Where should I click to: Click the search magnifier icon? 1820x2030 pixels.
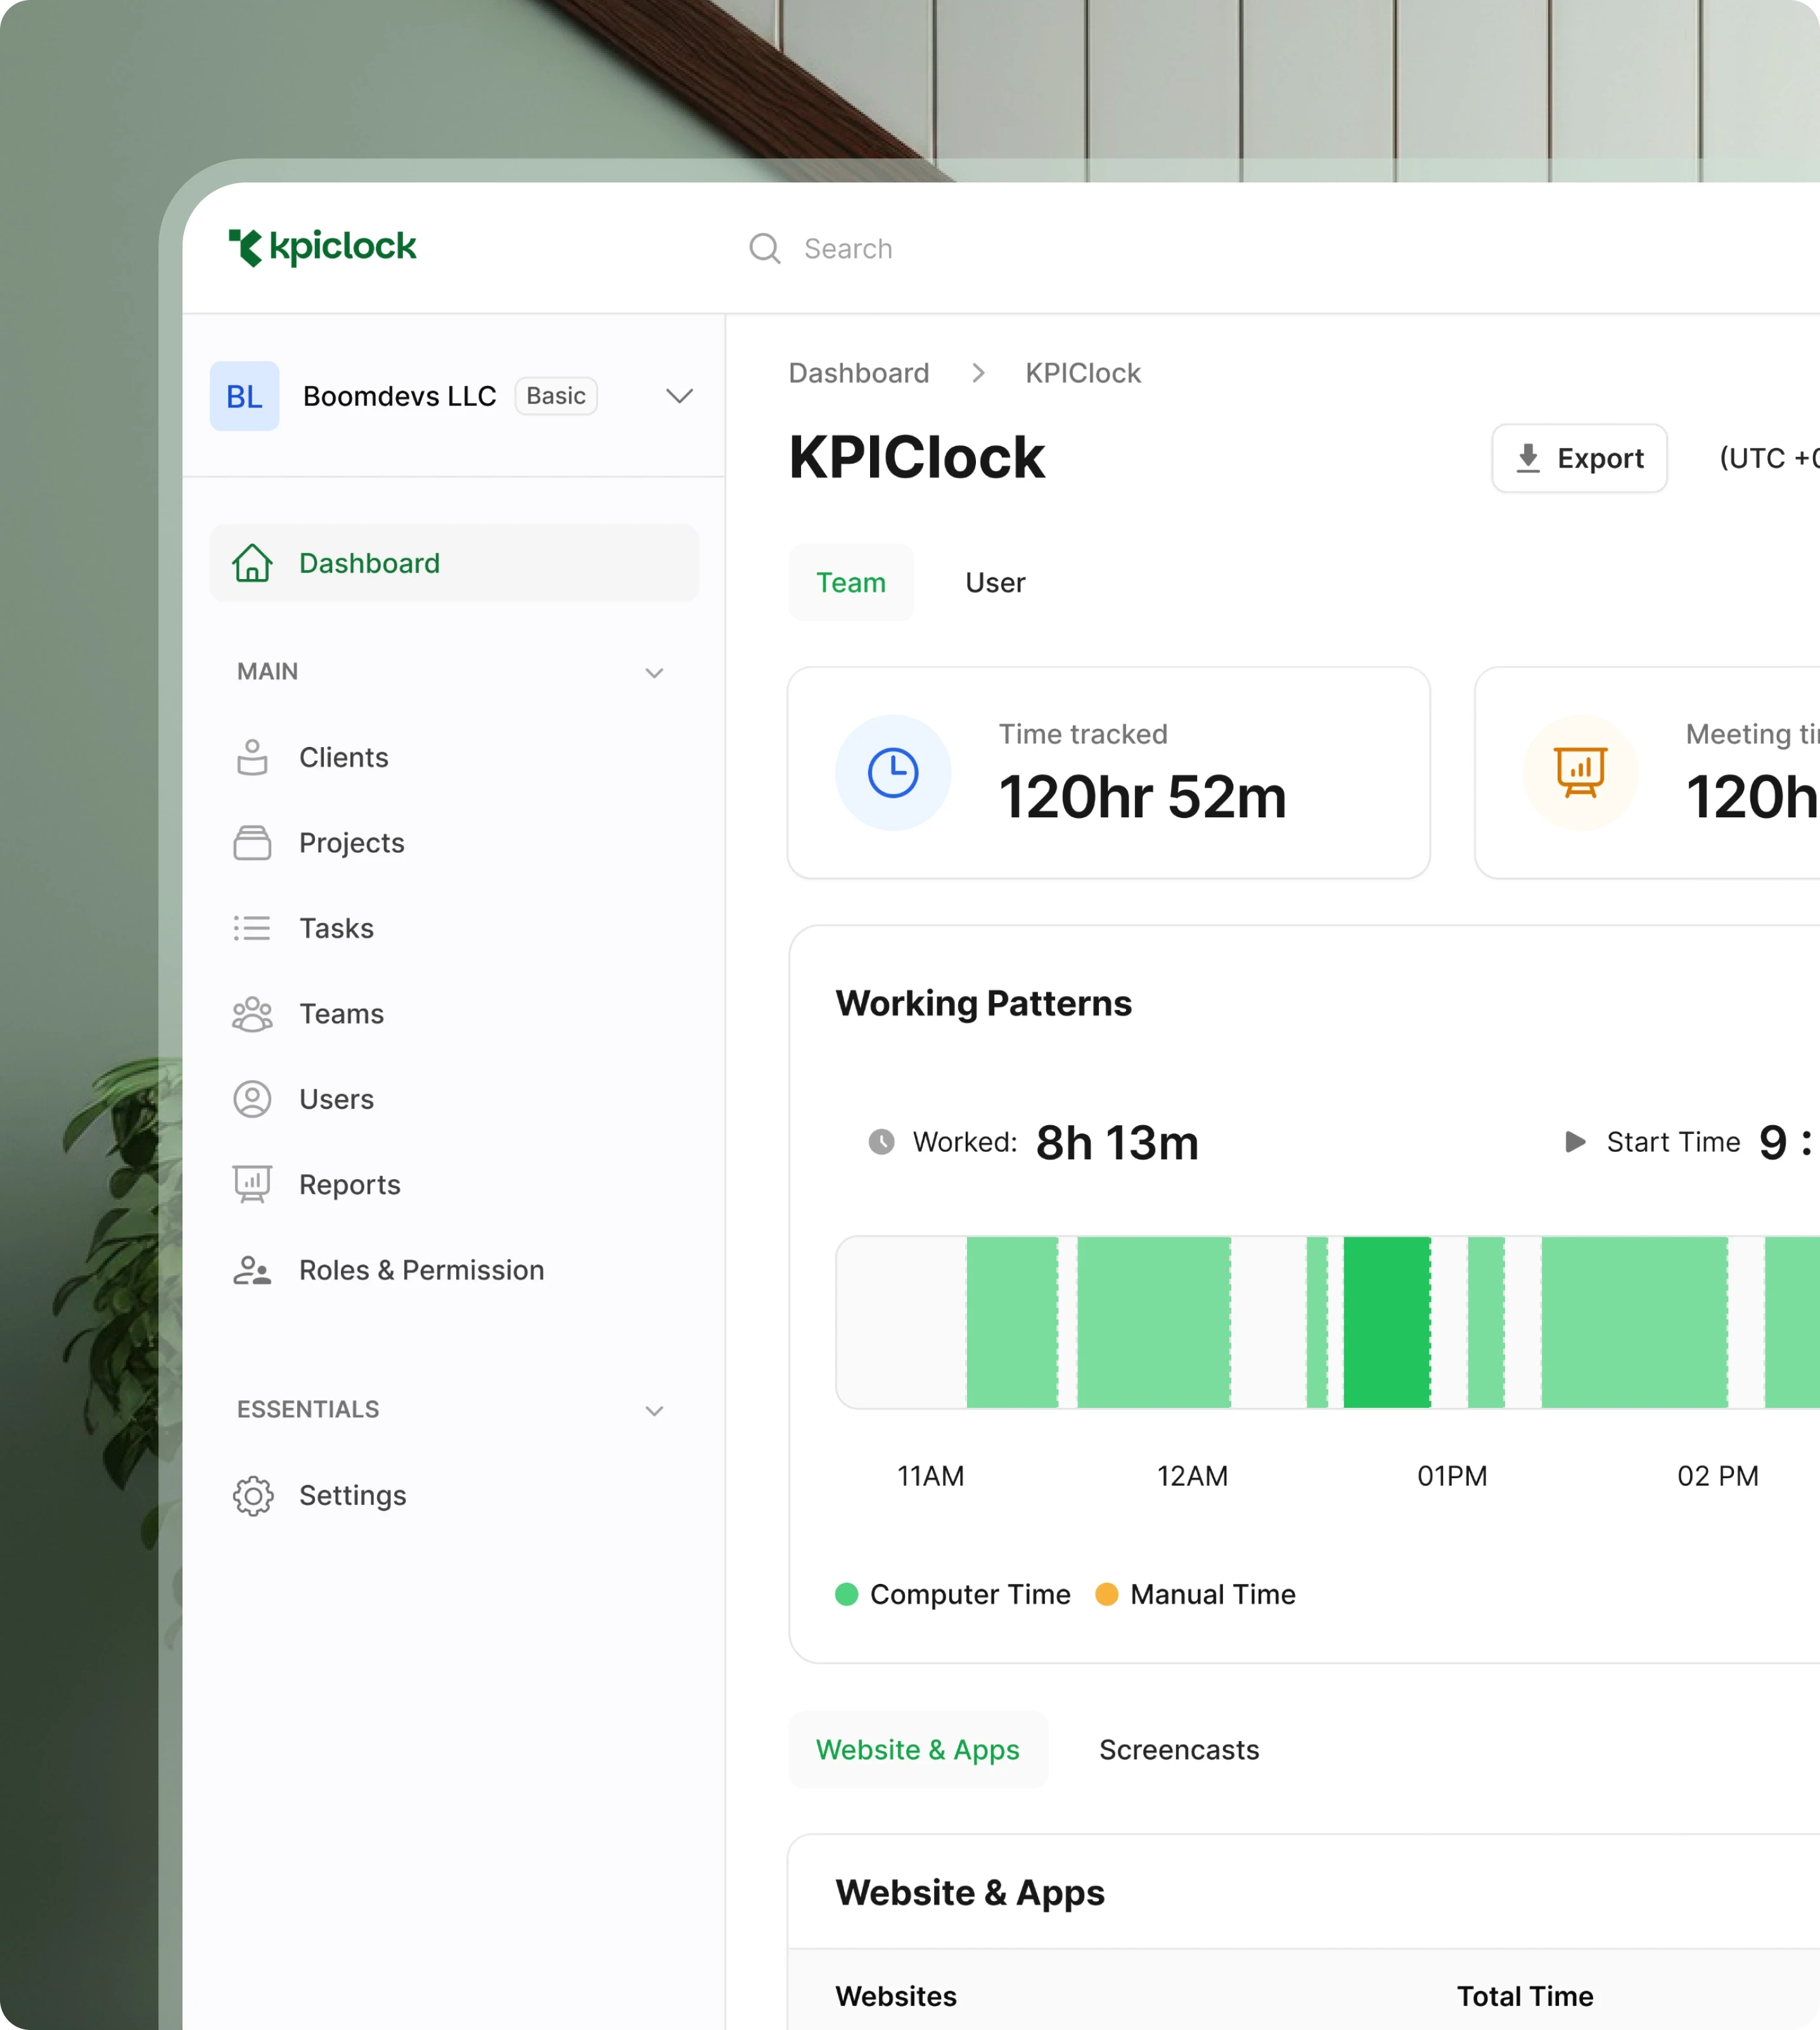pos(765,248)
